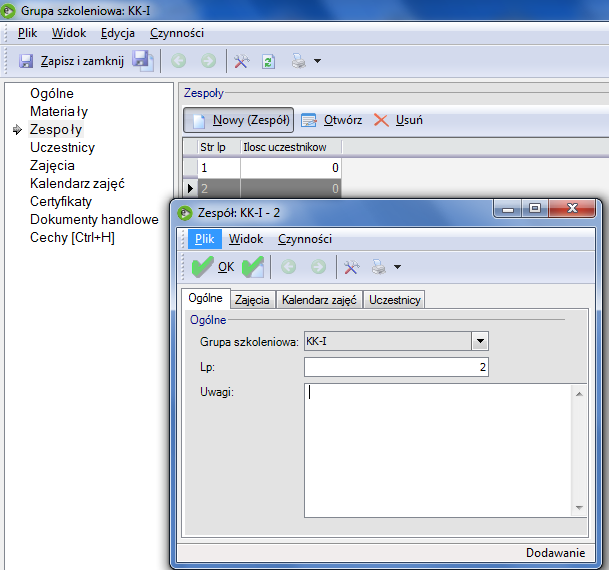This screenshot has height=570, width=609.
Task: Click the Usuń button with red X
Action: (398, 120)
